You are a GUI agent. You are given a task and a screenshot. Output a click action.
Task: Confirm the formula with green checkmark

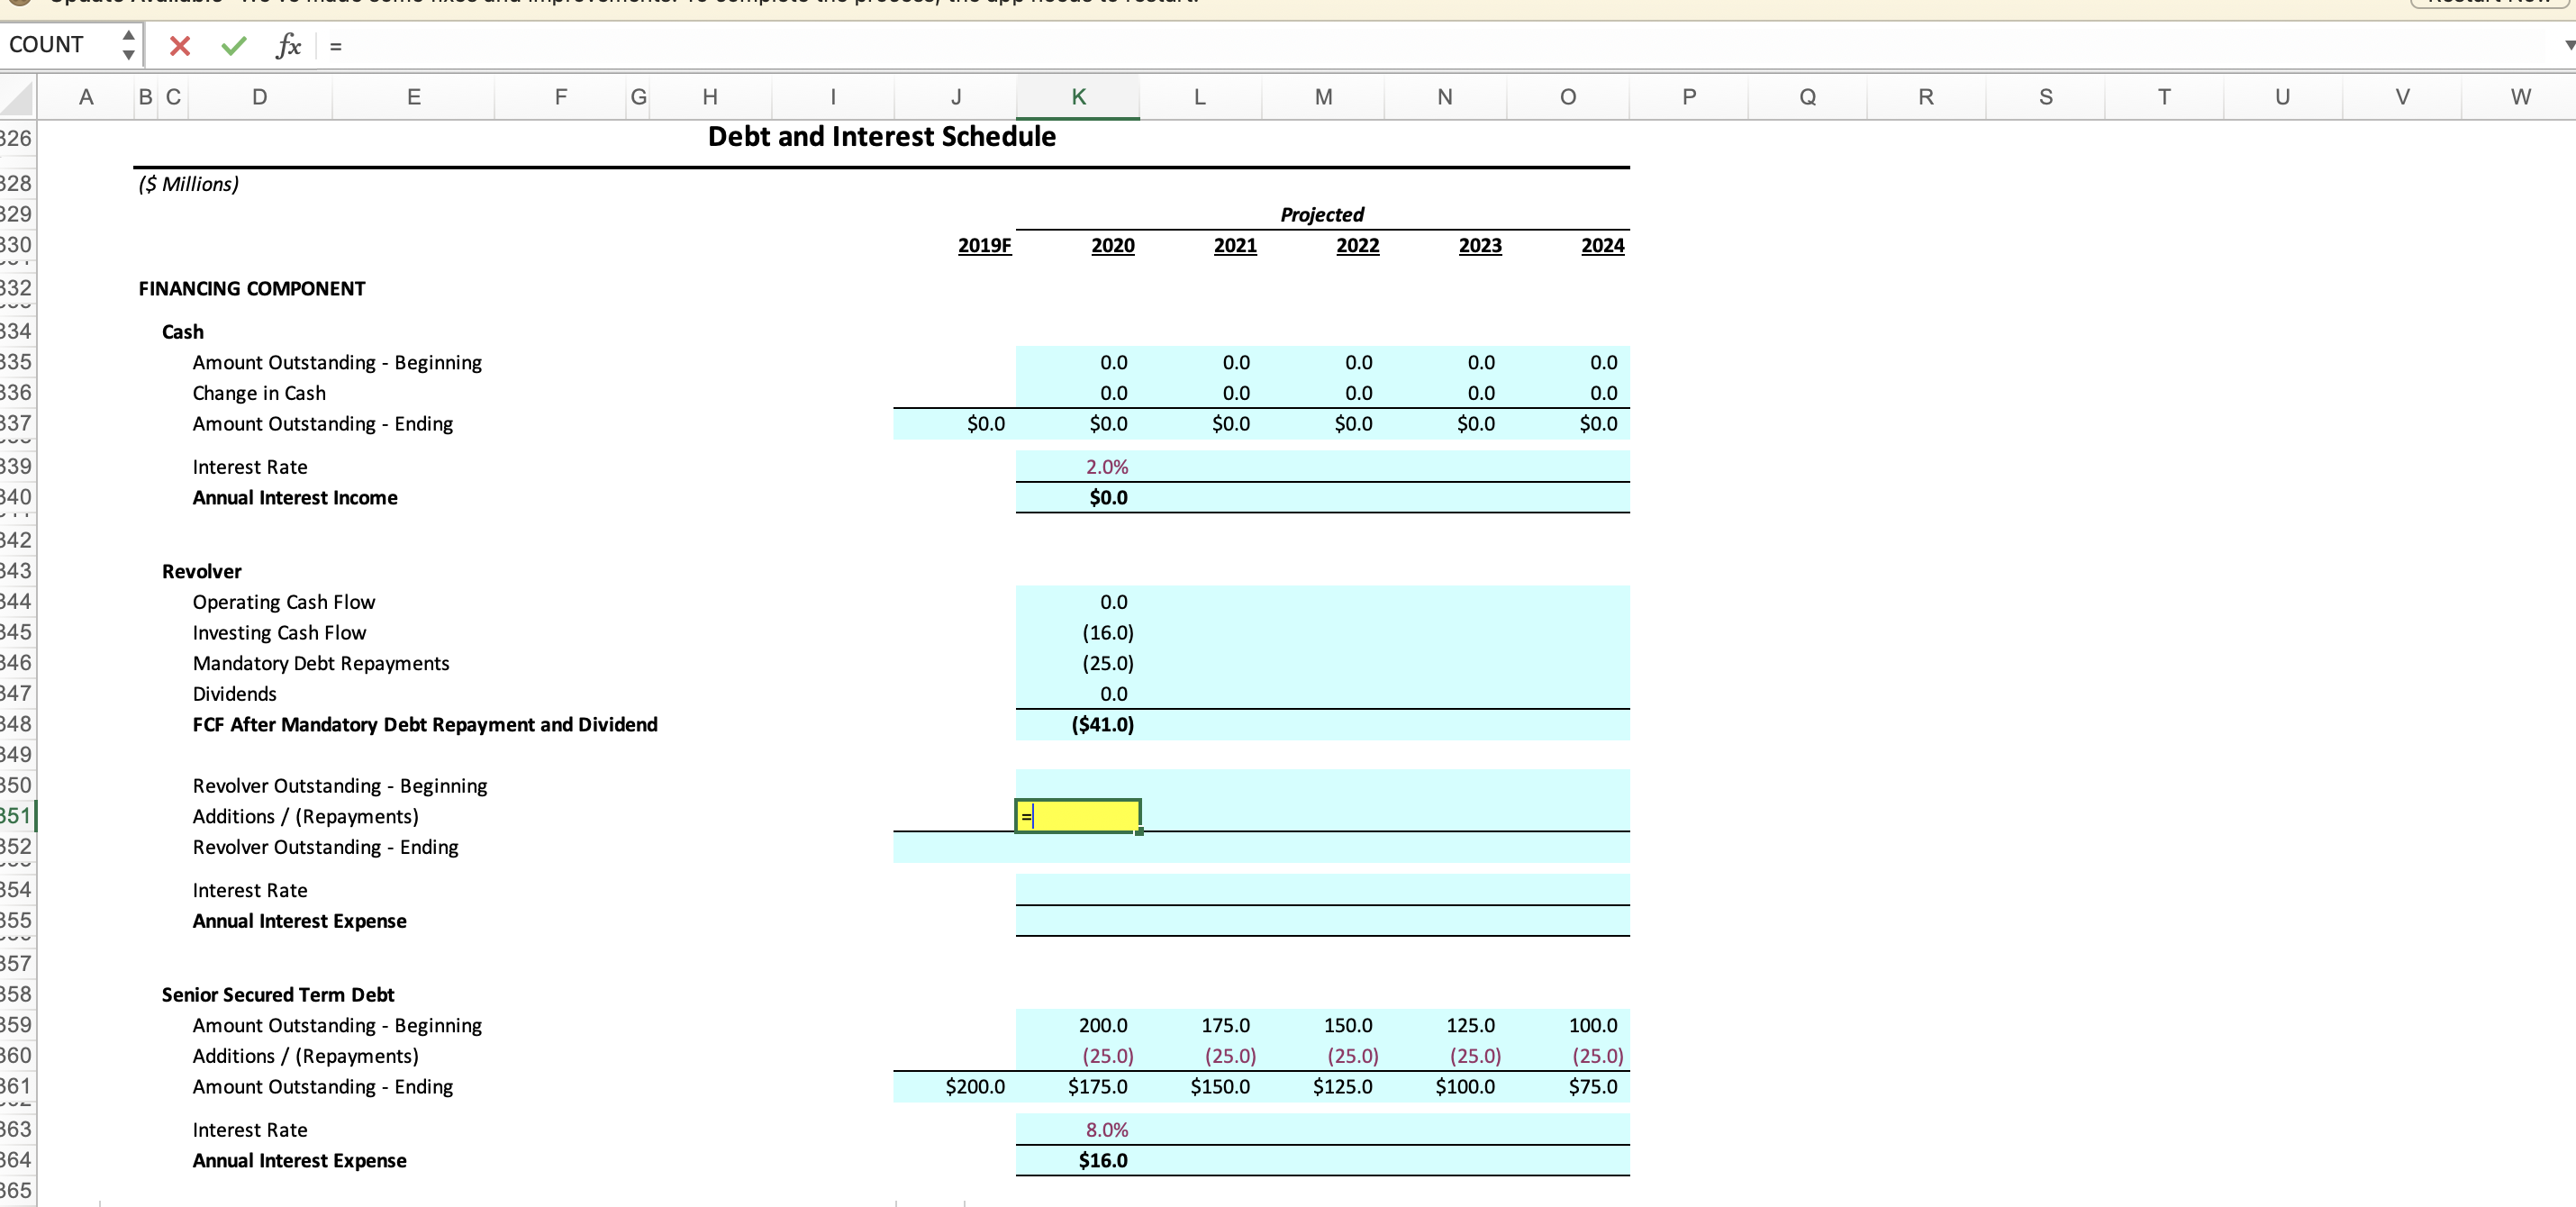point(234,45)
